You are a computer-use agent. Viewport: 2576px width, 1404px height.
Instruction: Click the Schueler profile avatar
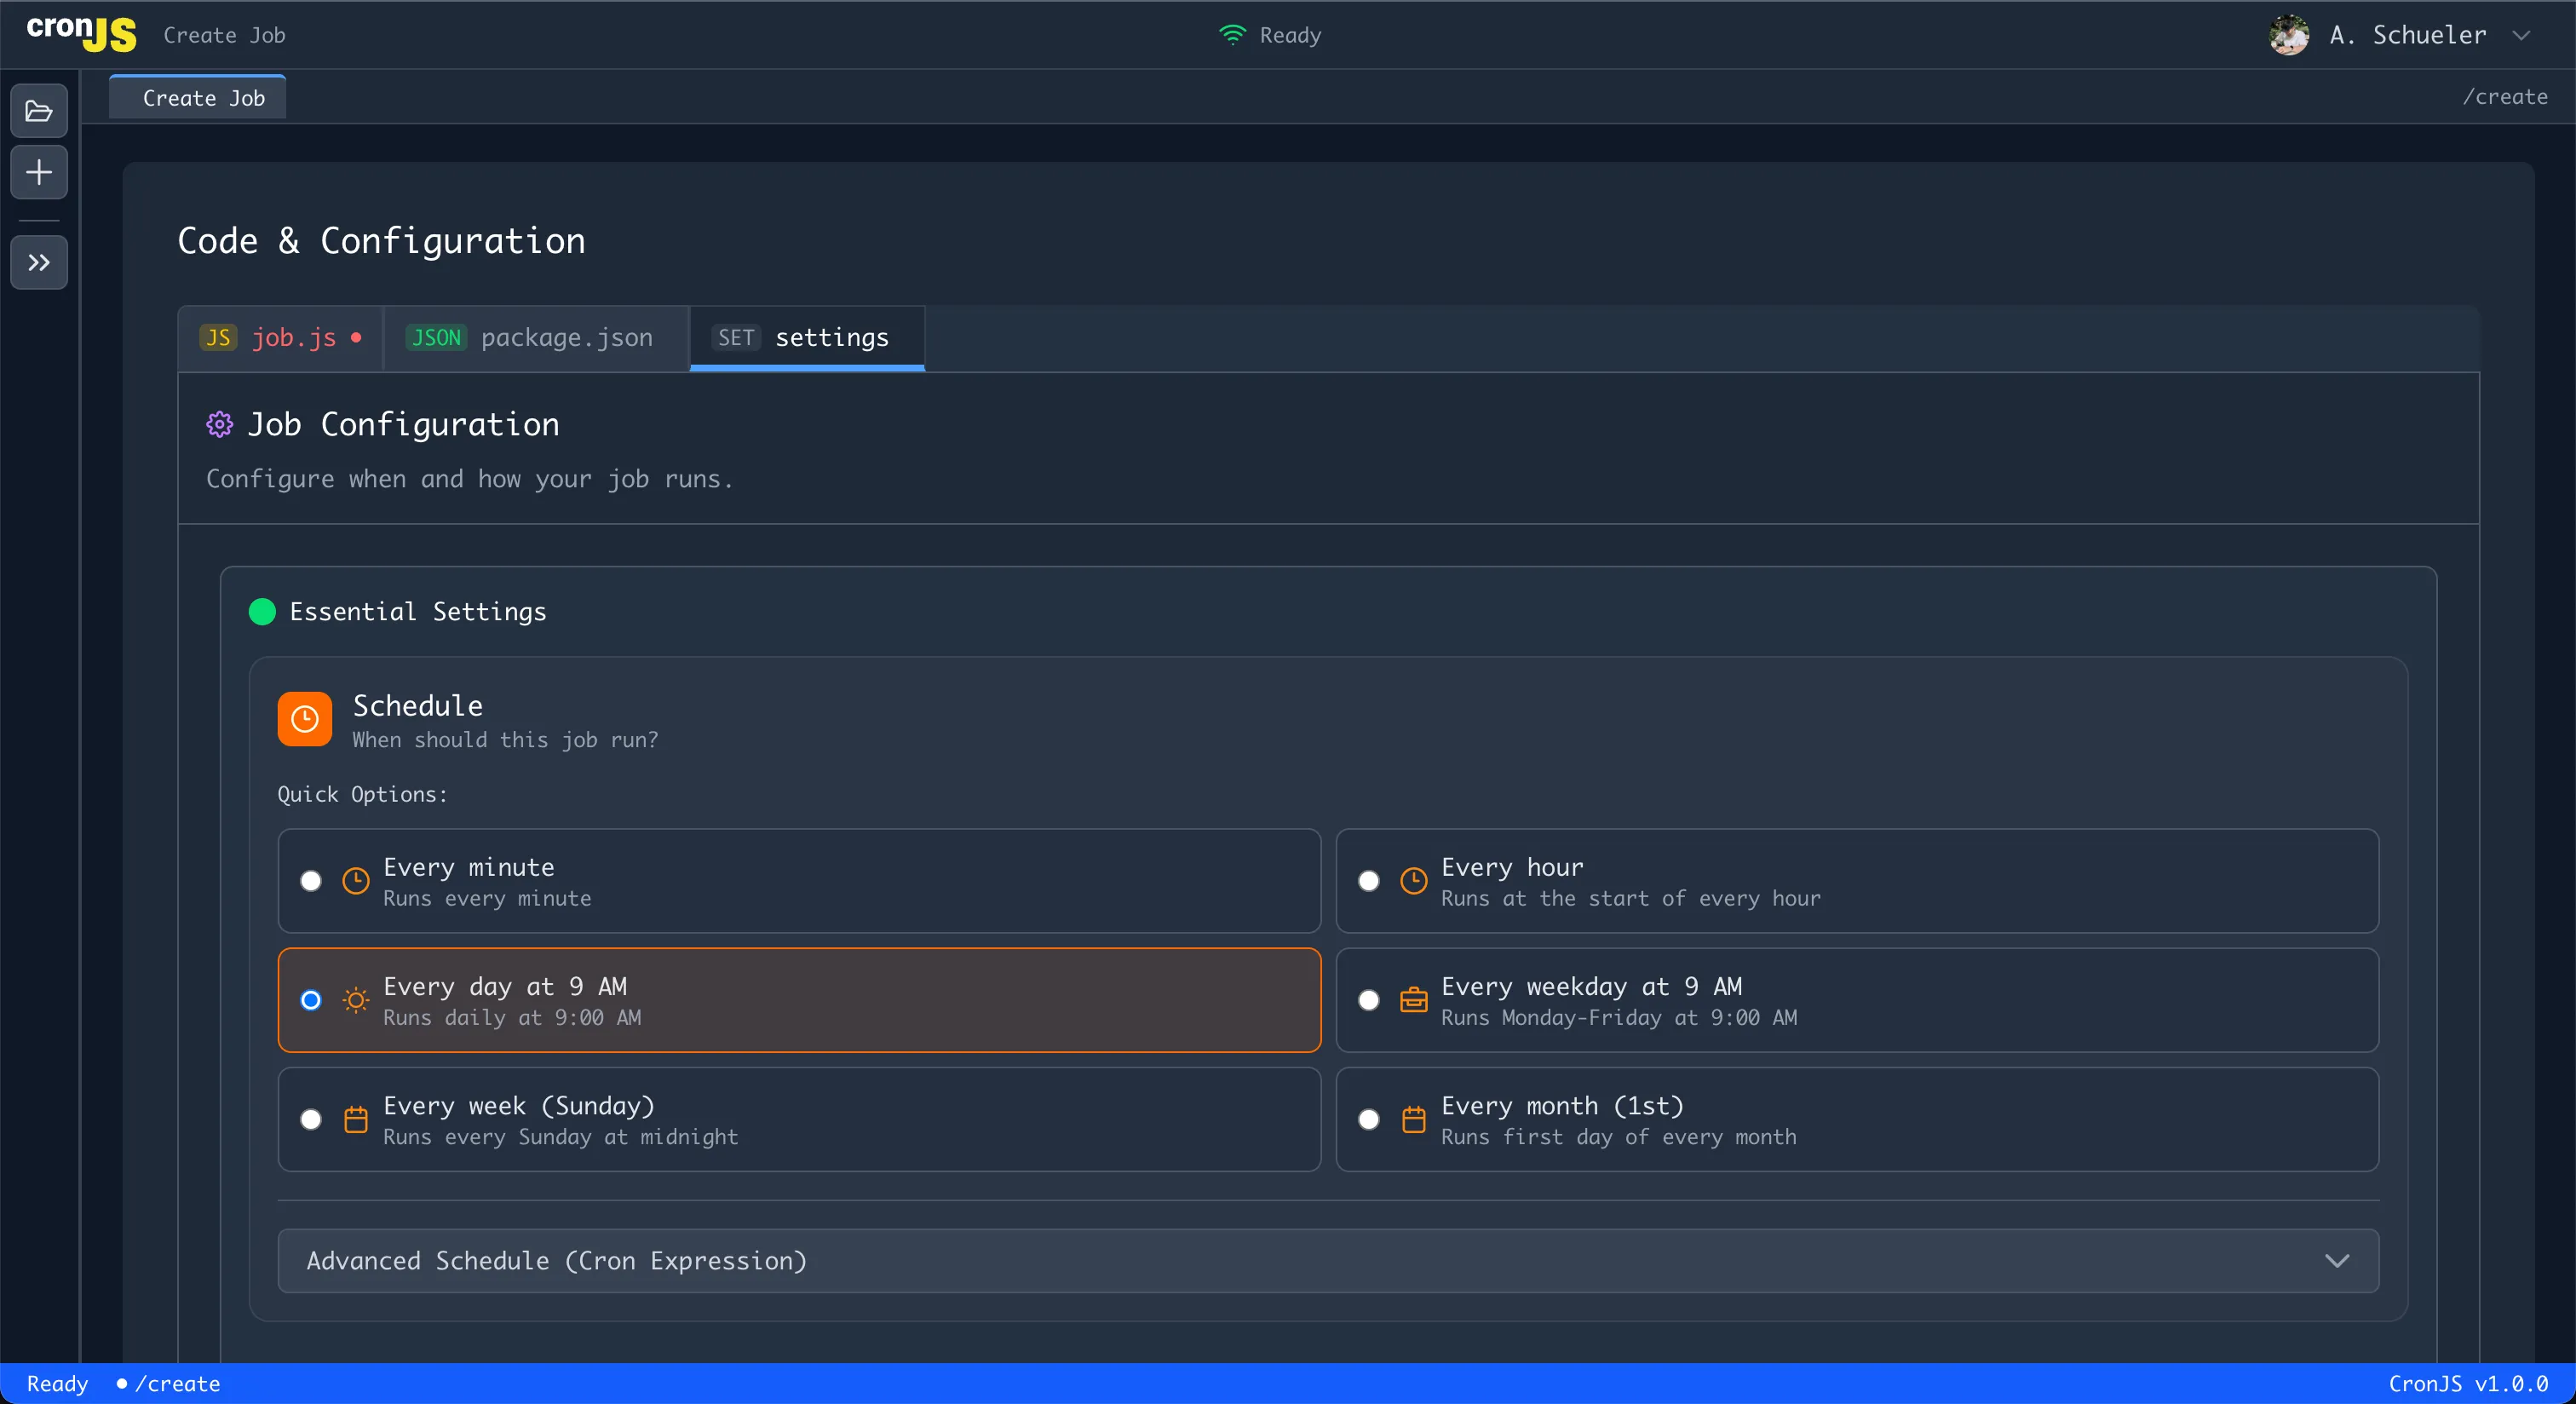(2290, 35)
